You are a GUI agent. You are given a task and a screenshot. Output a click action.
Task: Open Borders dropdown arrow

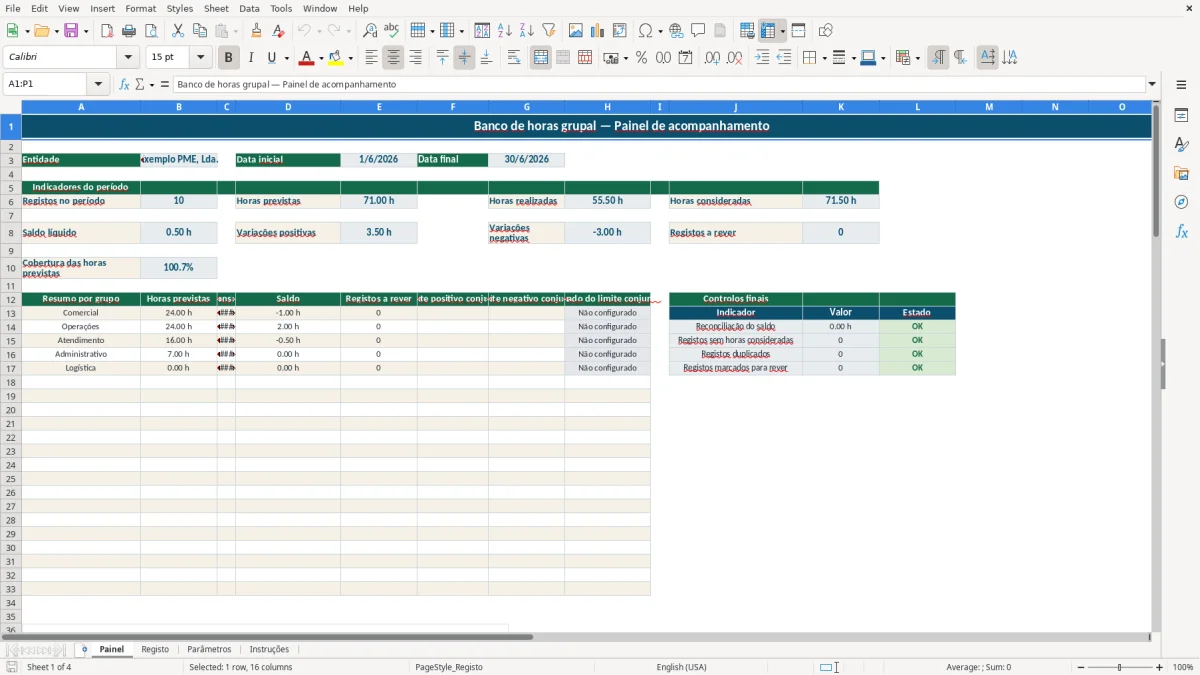823,58
